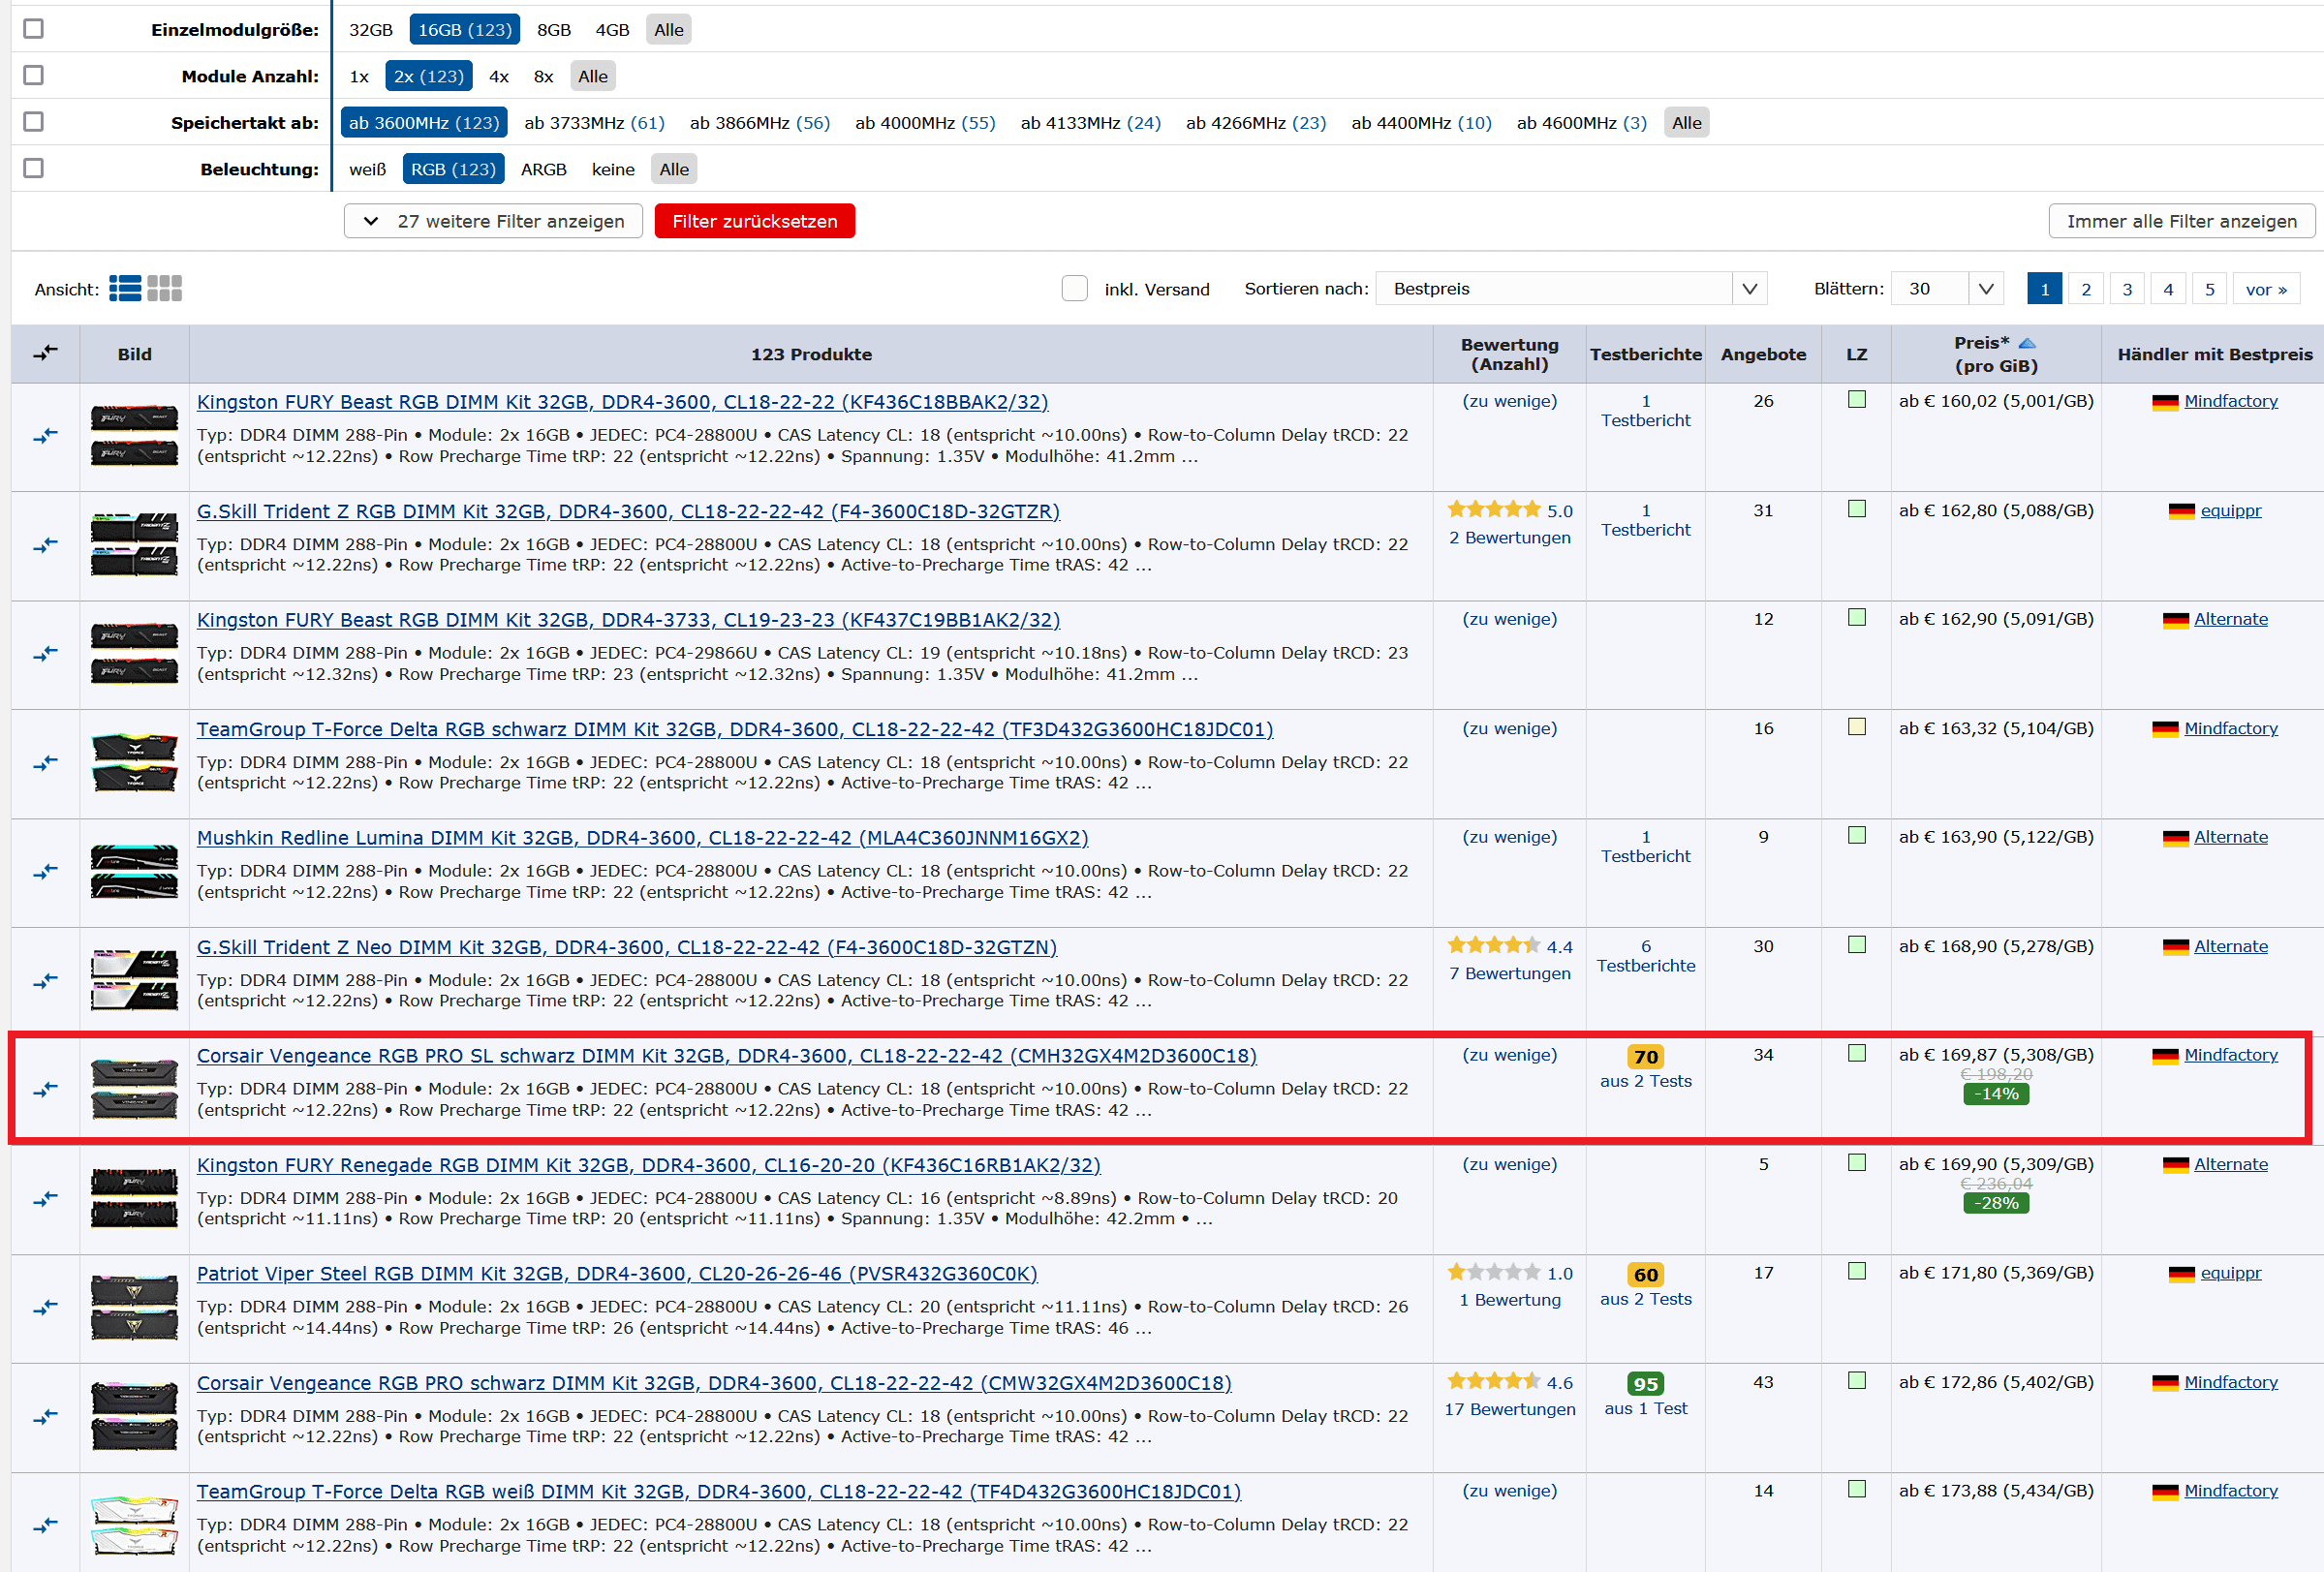This screenshot has height=1572, width=2324.
Task: Open 17 Bewertungen of Corsair Vengeance RGB PRO
Action: [x=1509, y=1409]
